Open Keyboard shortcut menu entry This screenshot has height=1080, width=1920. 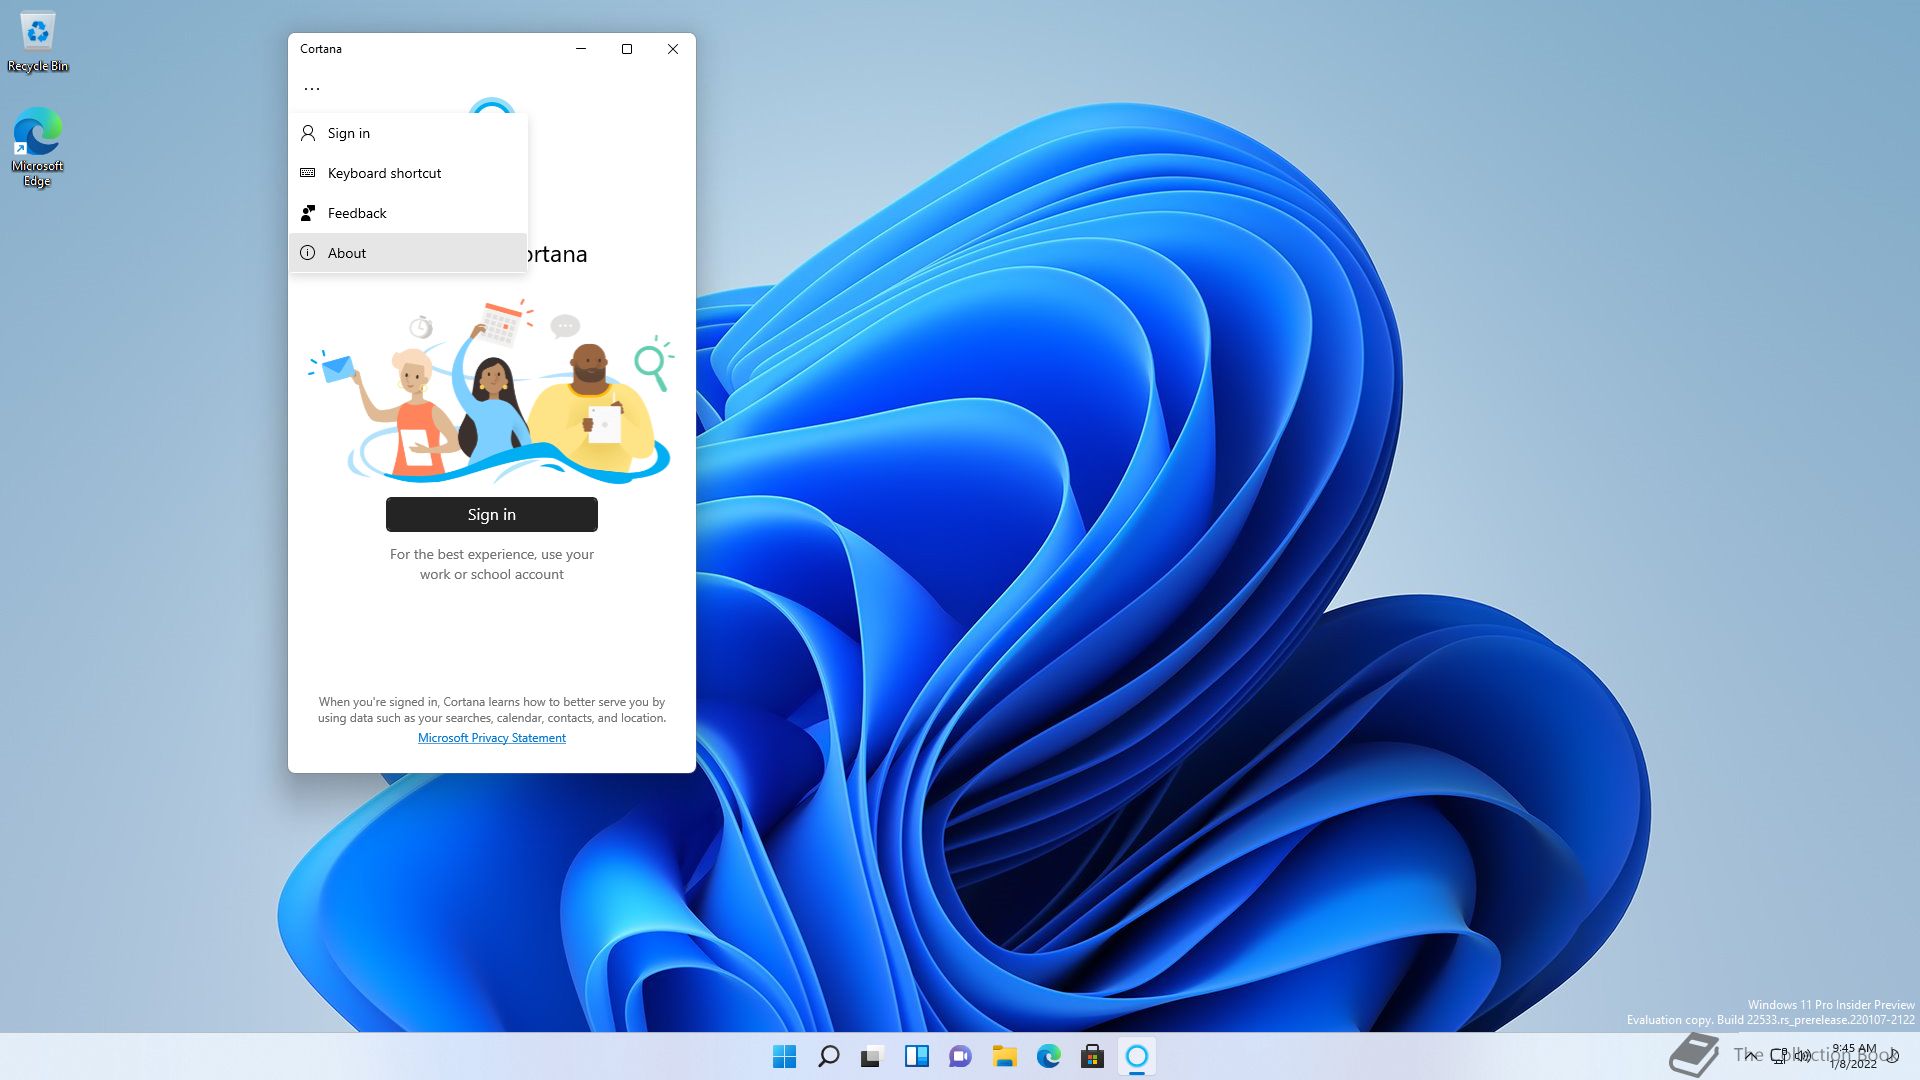(x=384, y=173)
